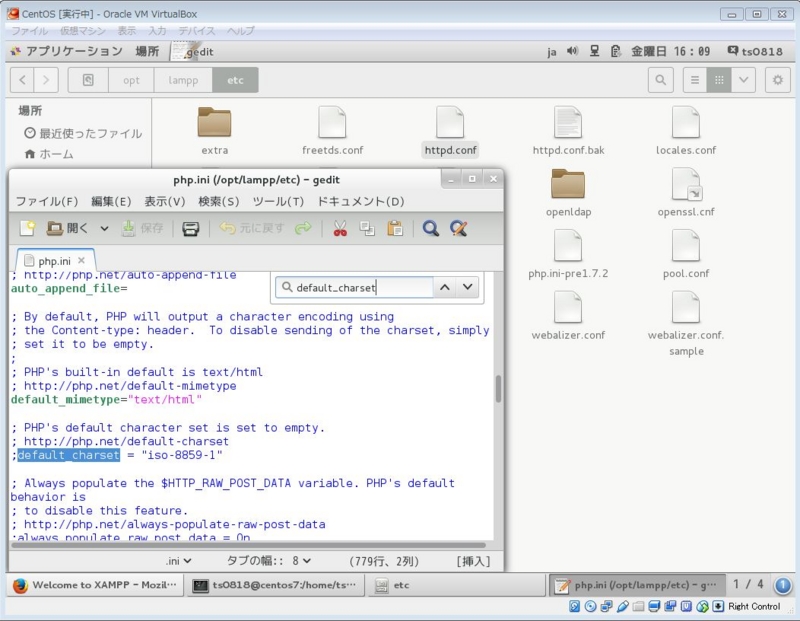The width and height of the screenshot is (800, 621).
Task: Paste from clipboard icon
Action: (x=394, y=228)
